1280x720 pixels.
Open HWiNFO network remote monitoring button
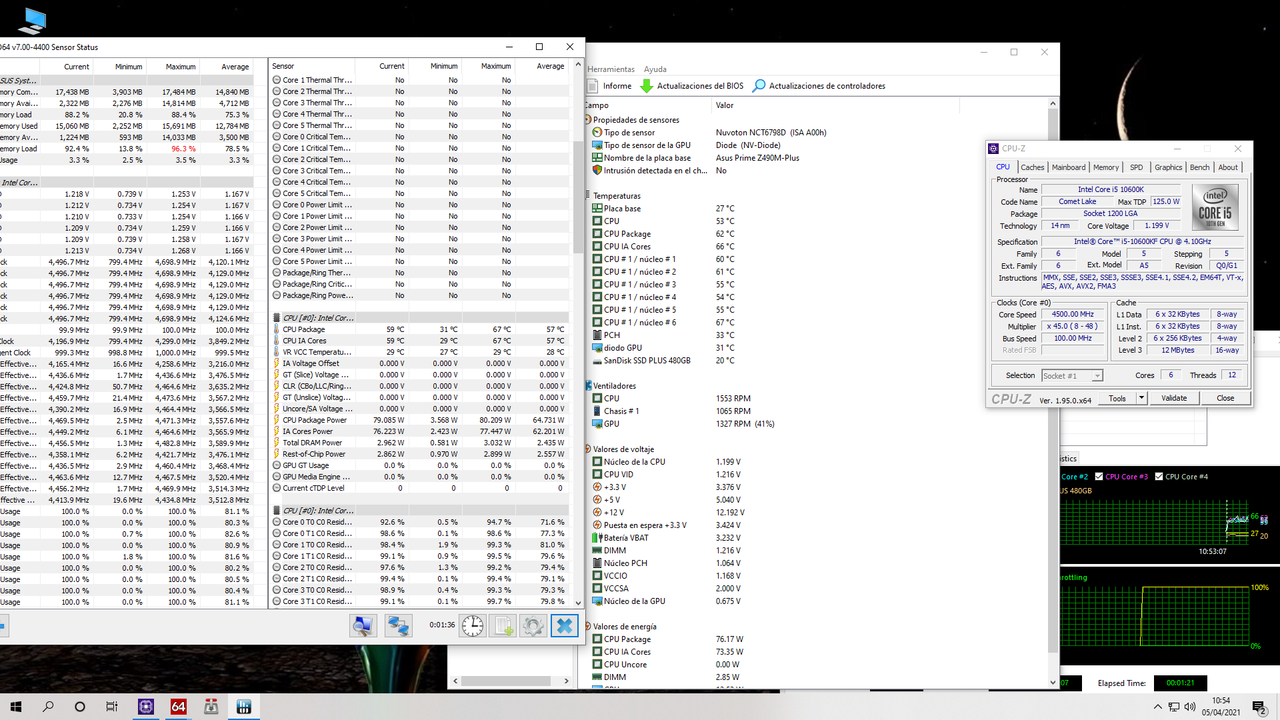pos(399,626)
